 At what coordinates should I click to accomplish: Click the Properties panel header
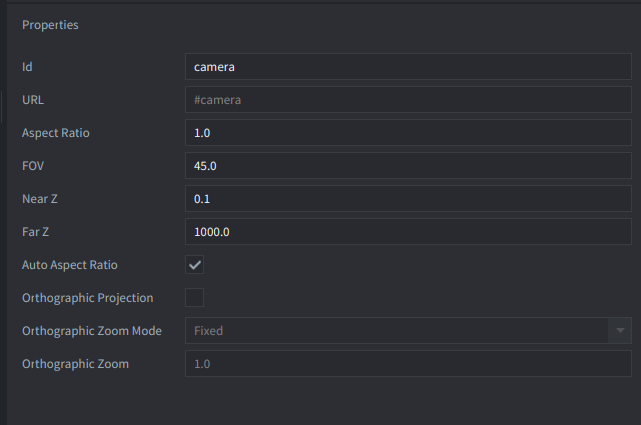tap(50, 25)
